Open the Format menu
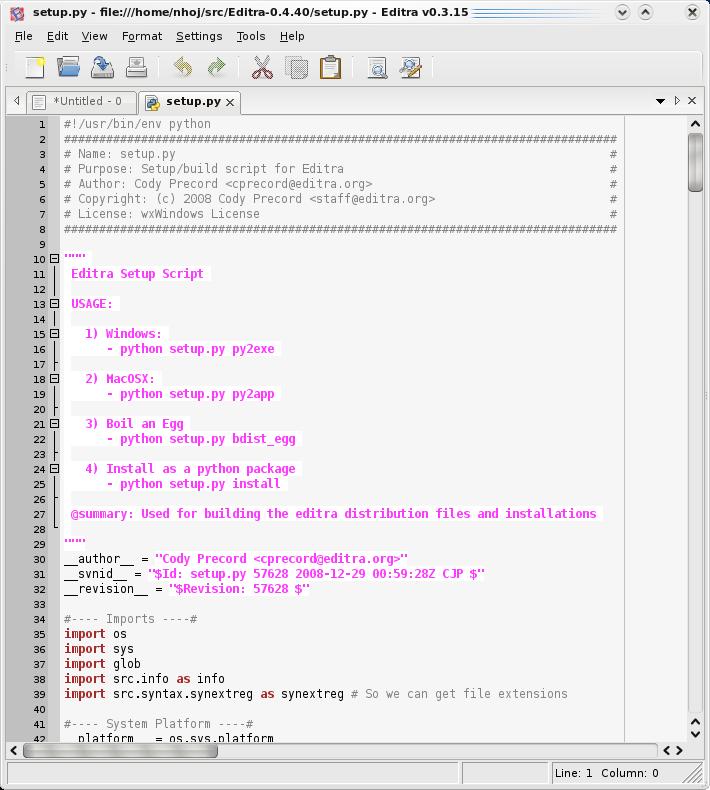This screenshot has height=790, width=710. (x=142, y=36)
